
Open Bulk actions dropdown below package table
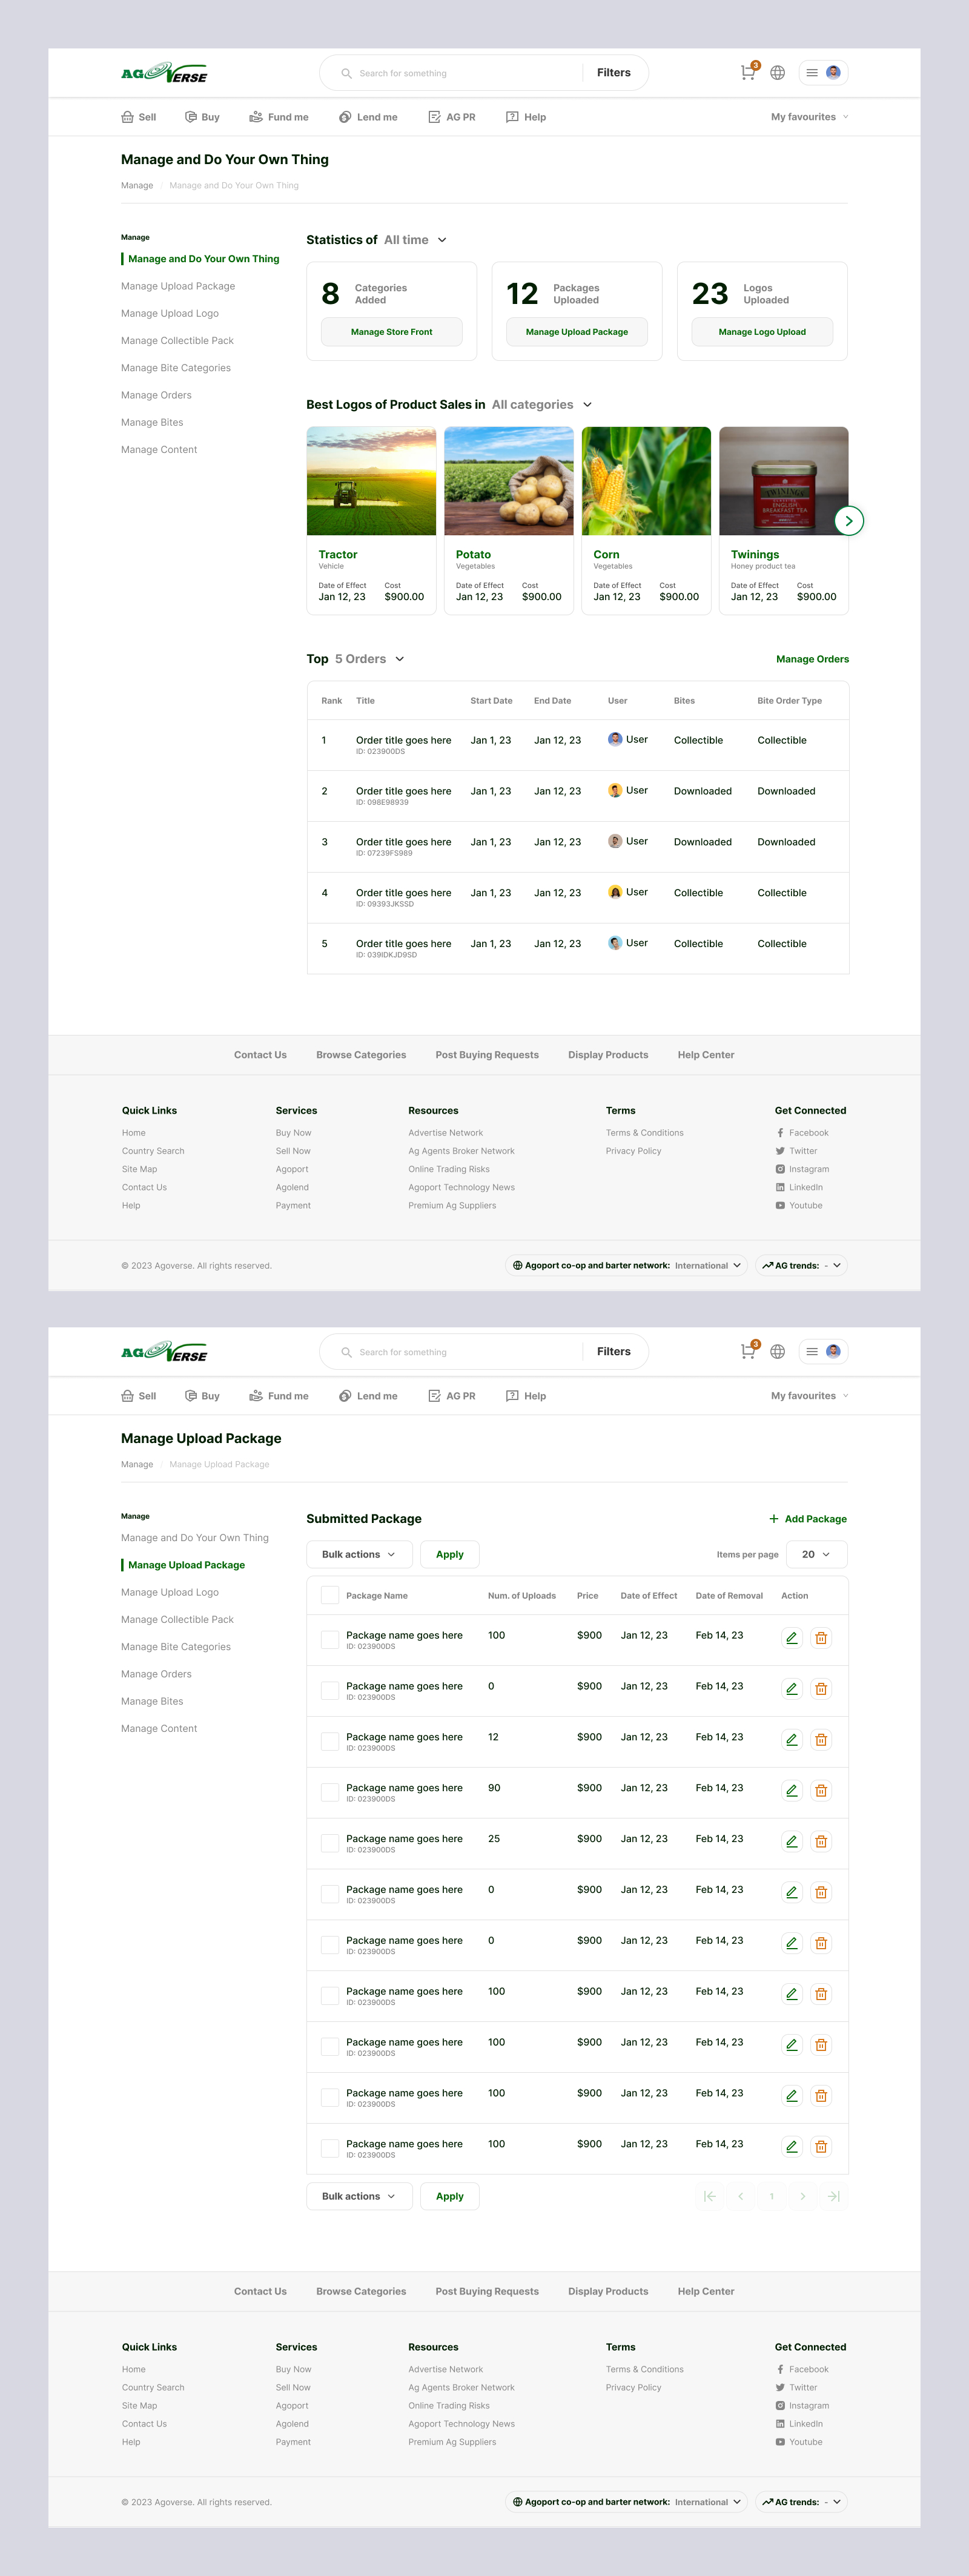tap(359, 2196)
